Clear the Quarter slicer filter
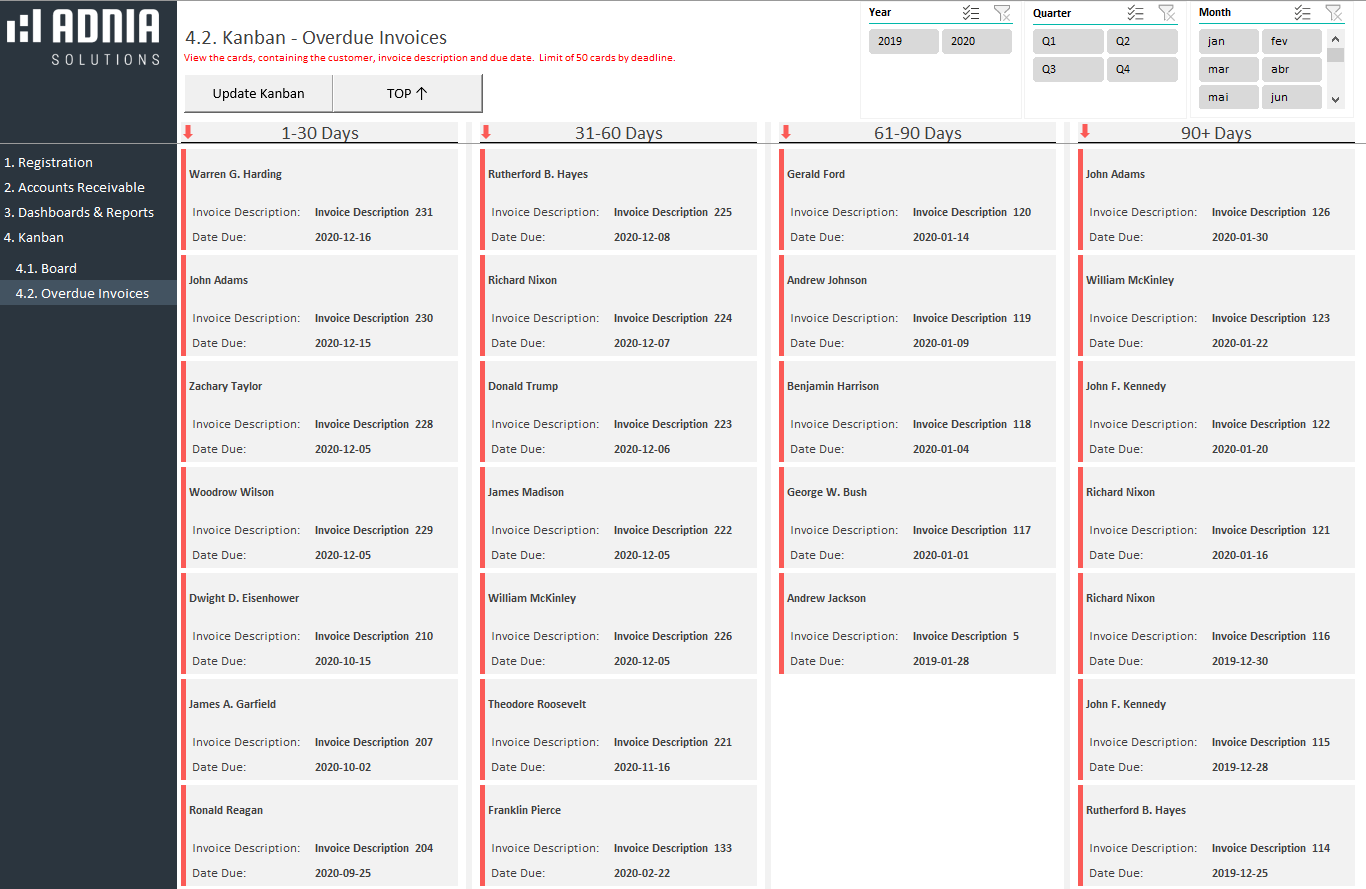 [1166, 13]
